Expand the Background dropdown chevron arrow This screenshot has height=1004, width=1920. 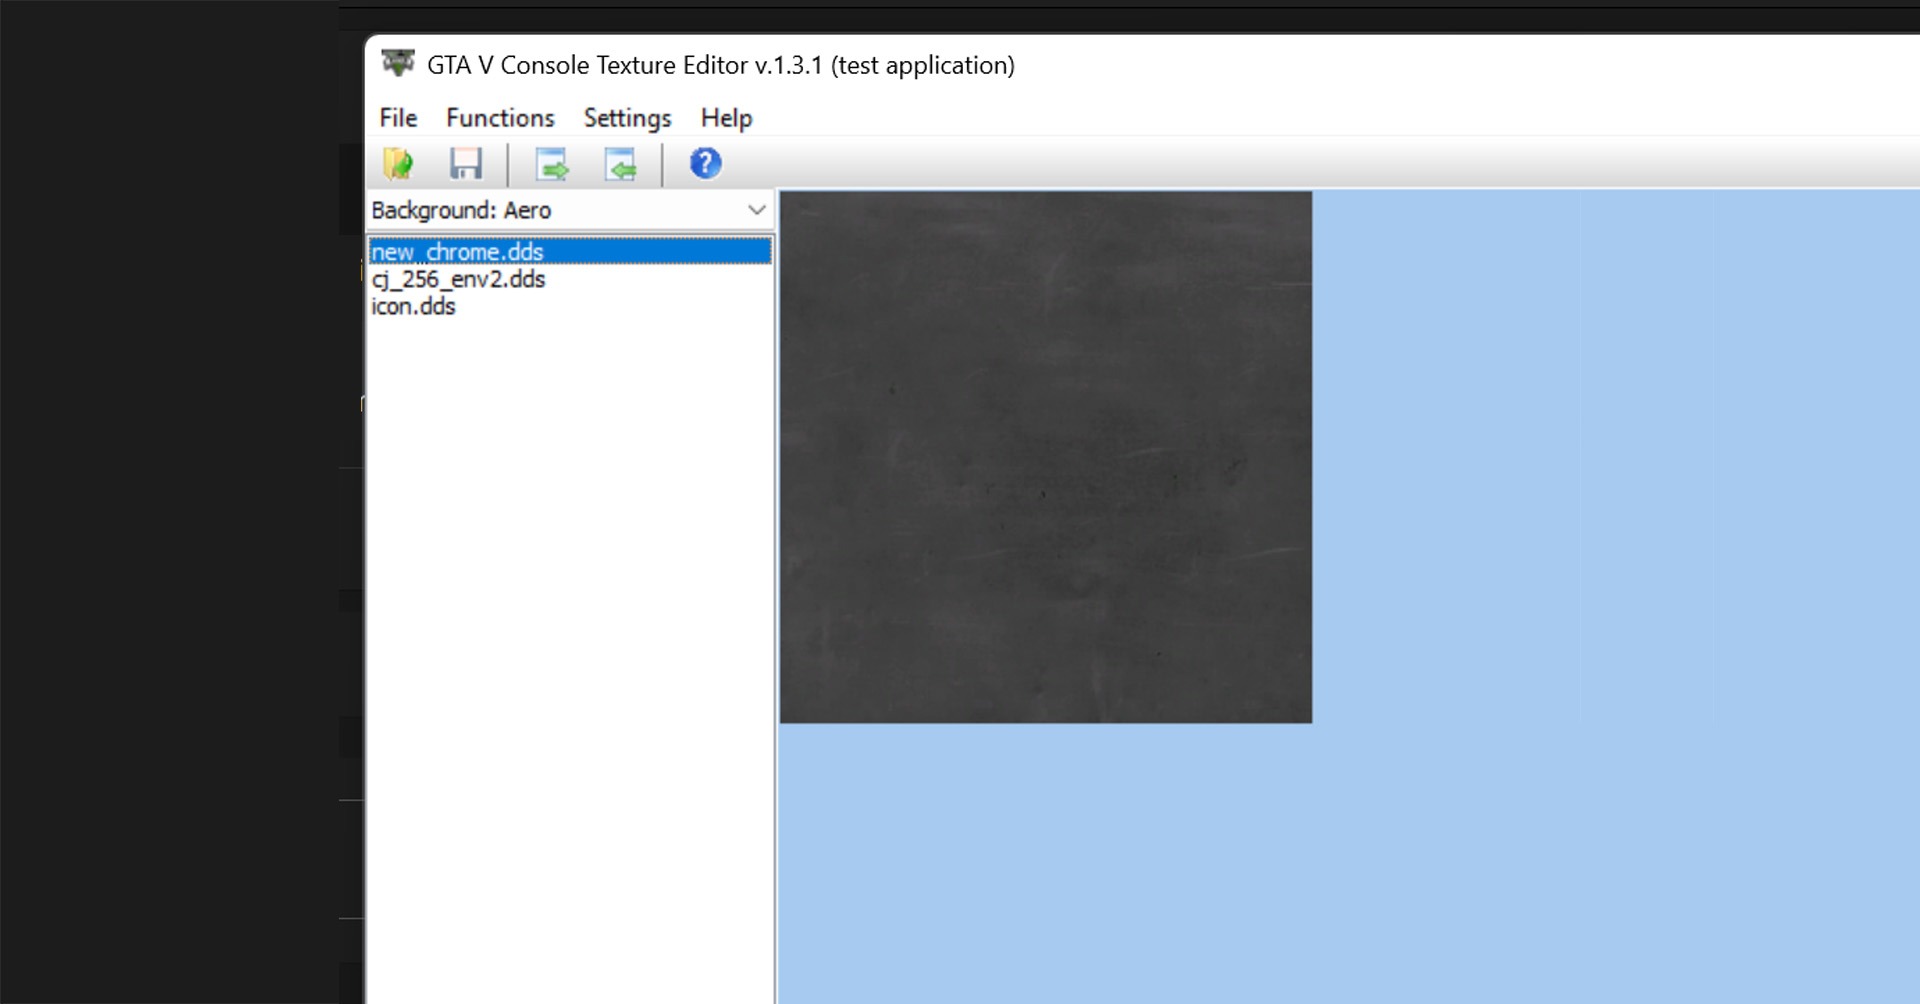(756, 210)
